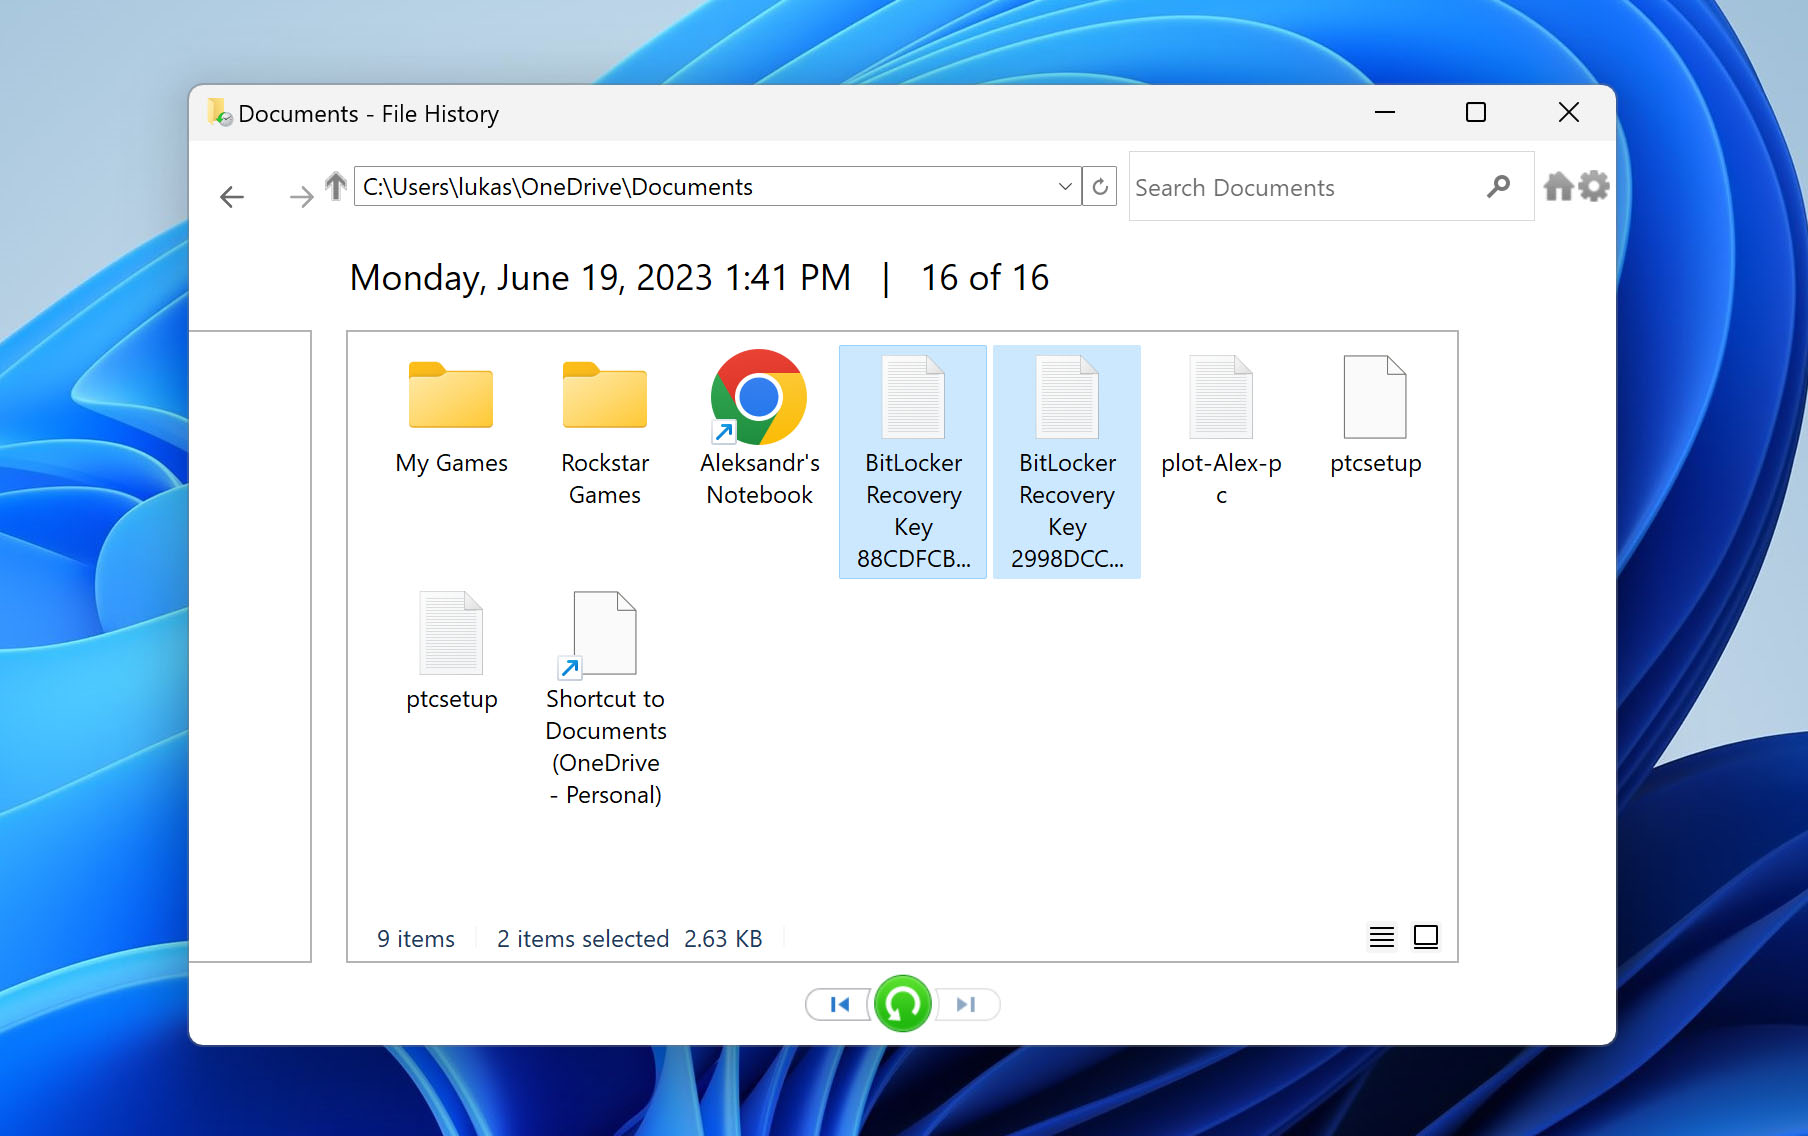Switch to details list view
The width and height of the screenshot is (1808, 1136).
pyautogui.click(x=1381, y=937)
